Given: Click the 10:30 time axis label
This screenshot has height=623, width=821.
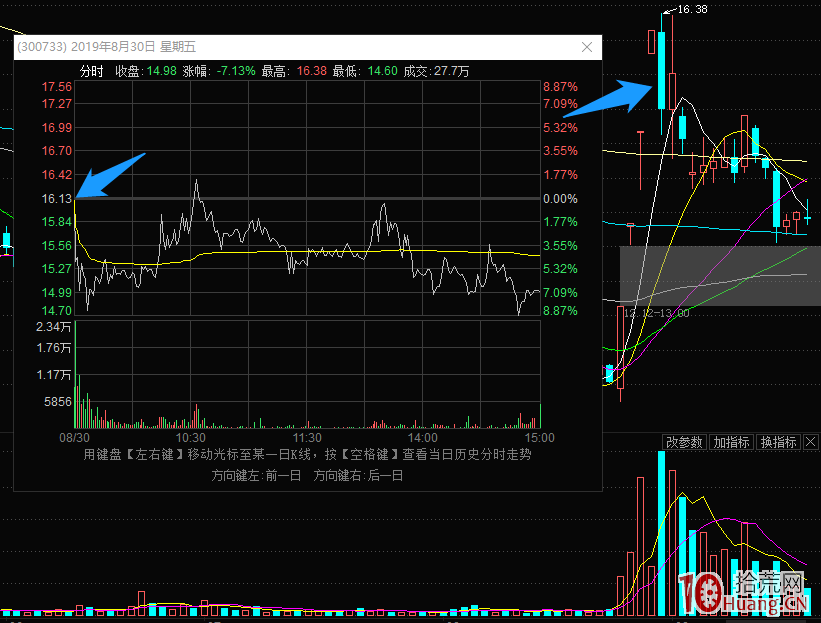Looking at the screenshot, I should tap(191, 438).
